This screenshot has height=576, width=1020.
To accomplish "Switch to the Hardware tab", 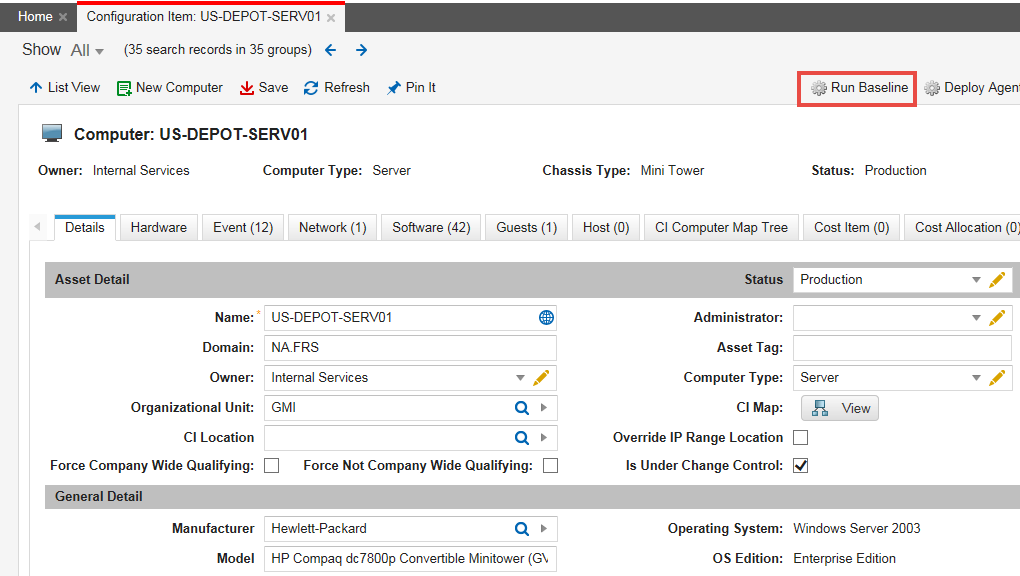I will [158, 228].
